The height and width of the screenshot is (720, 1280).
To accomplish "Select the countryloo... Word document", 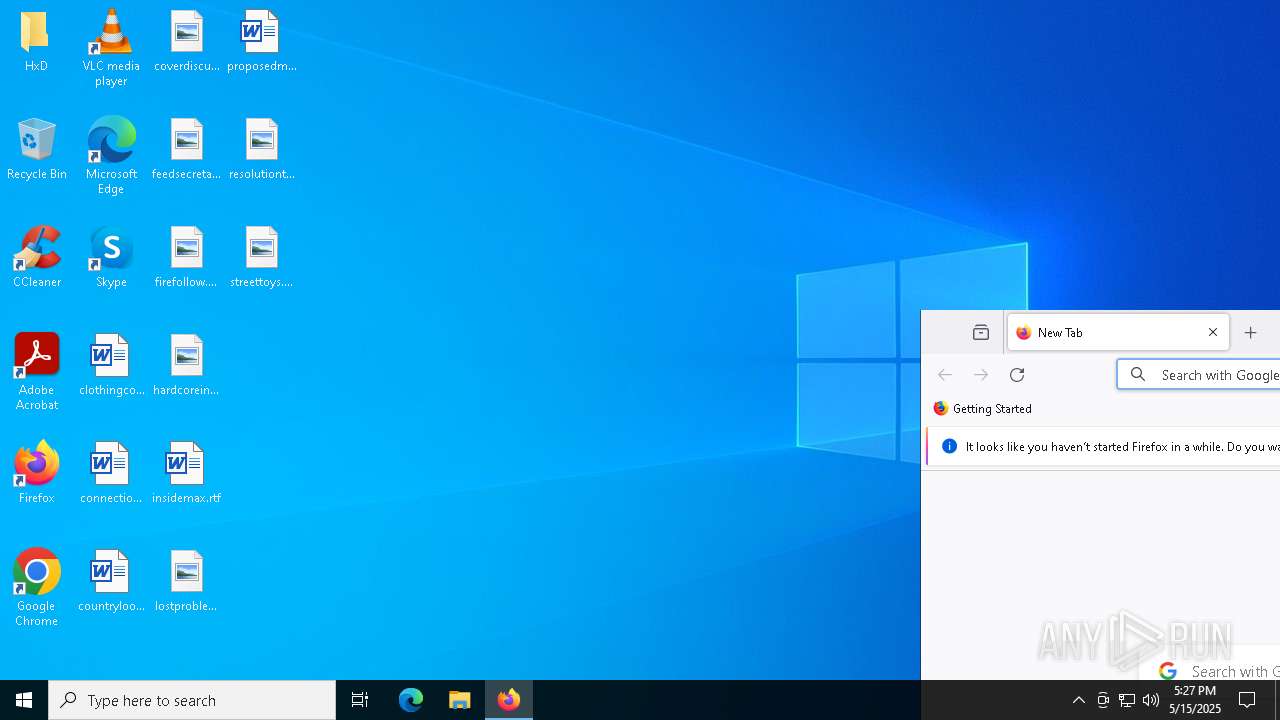I will tap(111, 580).
